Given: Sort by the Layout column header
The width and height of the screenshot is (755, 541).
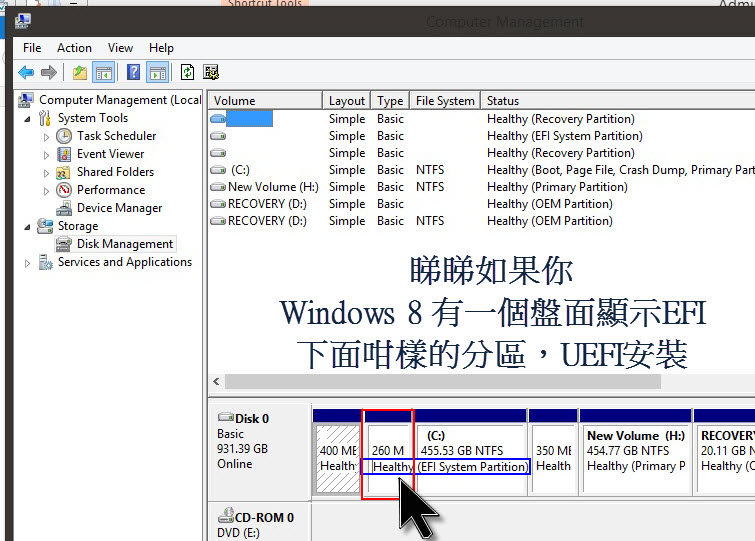Looking at the screenshot, I should 347,101.
